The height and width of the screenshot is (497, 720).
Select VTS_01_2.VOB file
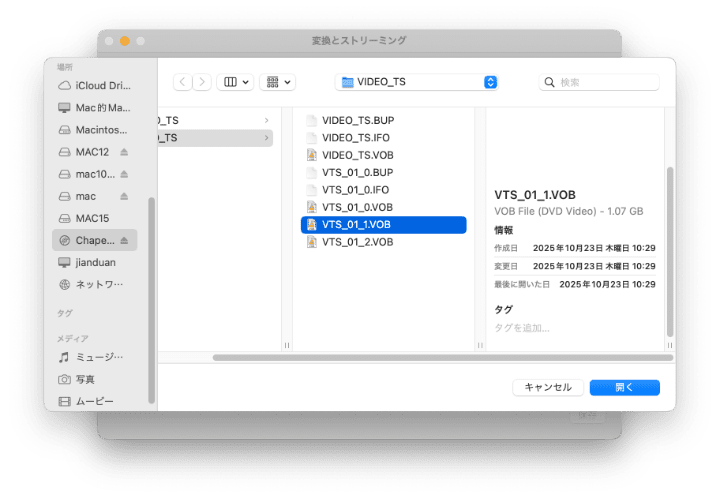click(x=384, y=243)
